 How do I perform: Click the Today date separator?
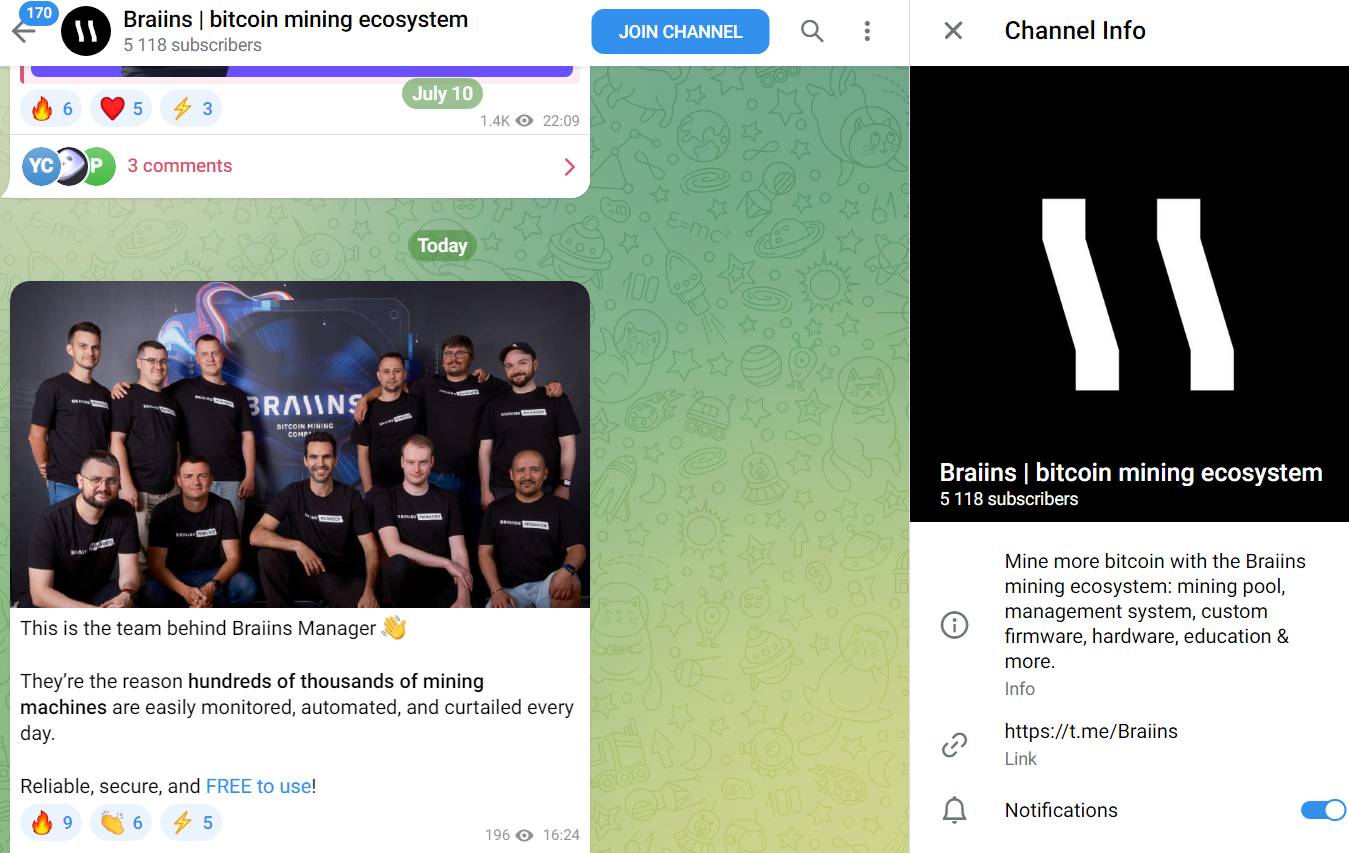(x=443, y=246)
